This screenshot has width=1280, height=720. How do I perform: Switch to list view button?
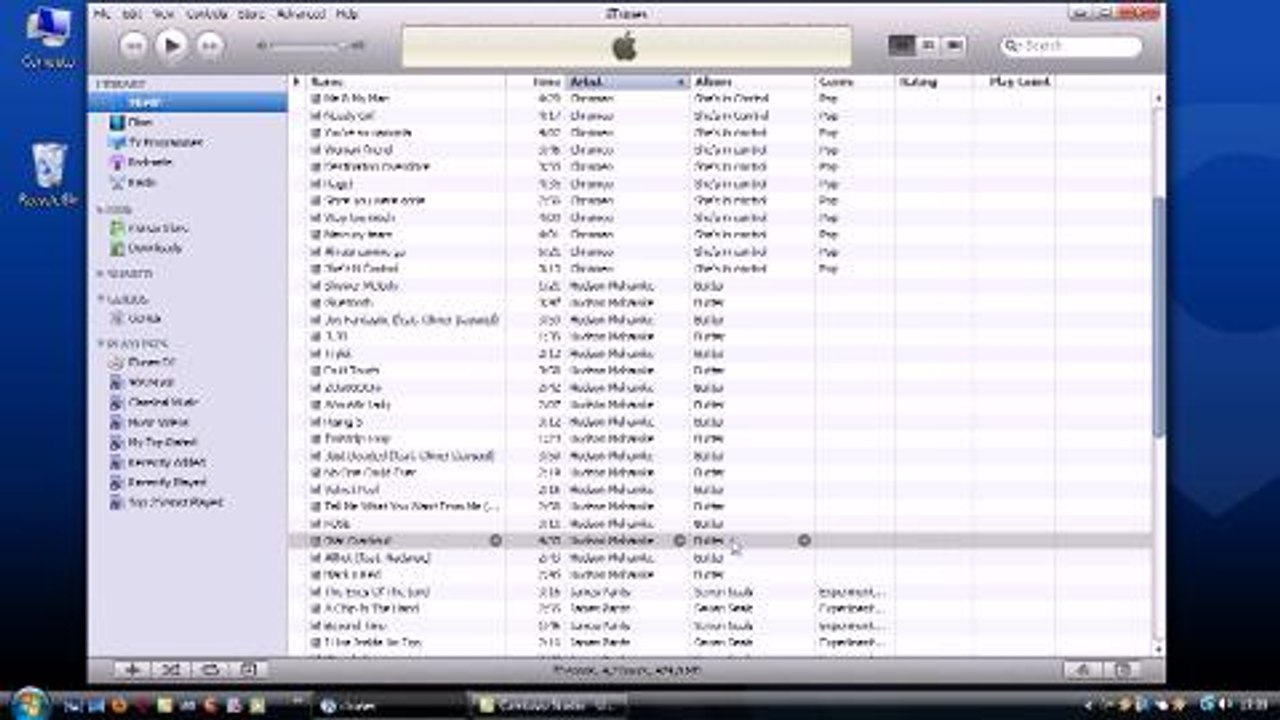901,45
